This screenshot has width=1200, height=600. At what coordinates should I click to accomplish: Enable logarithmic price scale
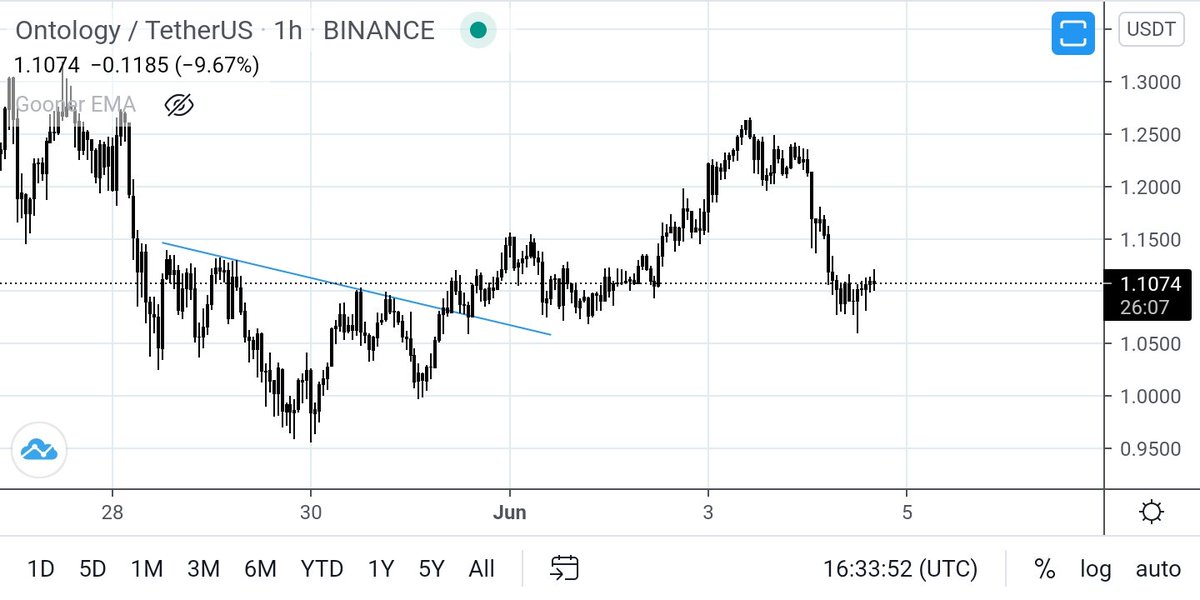coord(1095,569)
